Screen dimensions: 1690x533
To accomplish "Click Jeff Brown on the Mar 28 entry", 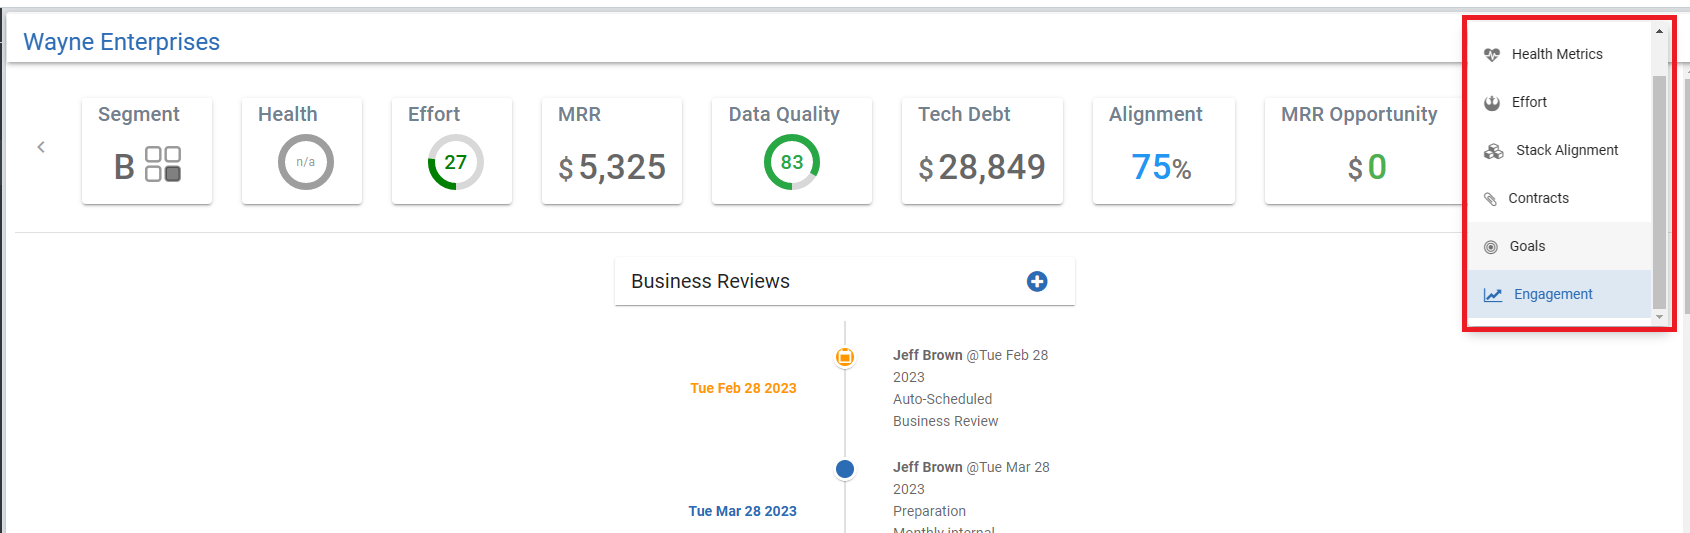I will (x=928, y=467).
